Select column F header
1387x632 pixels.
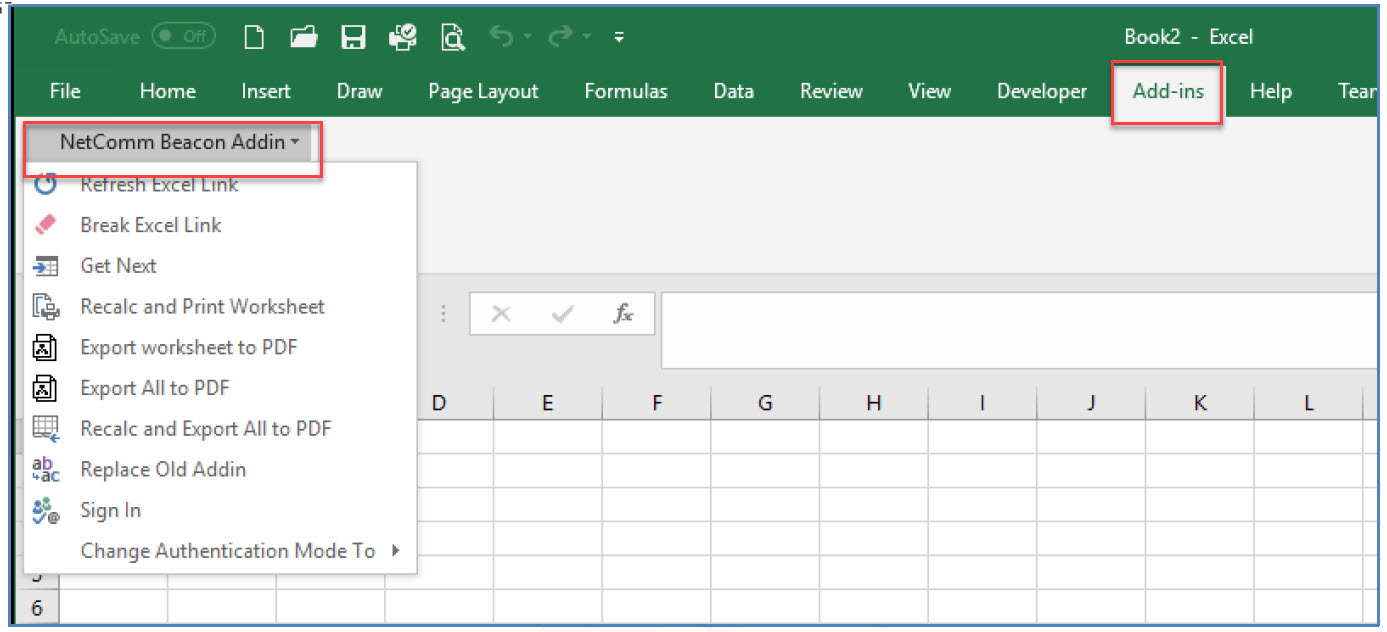(656, 404)
